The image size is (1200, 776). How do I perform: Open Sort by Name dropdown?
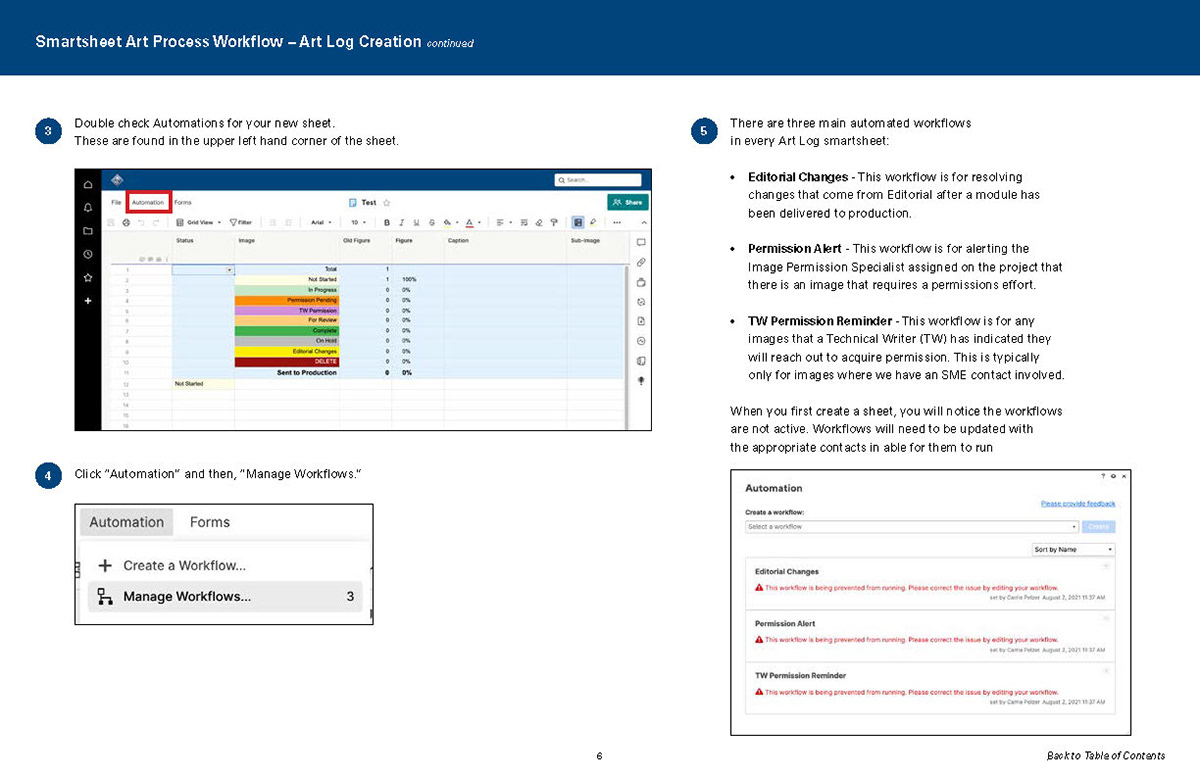[x=1074, y=550]
